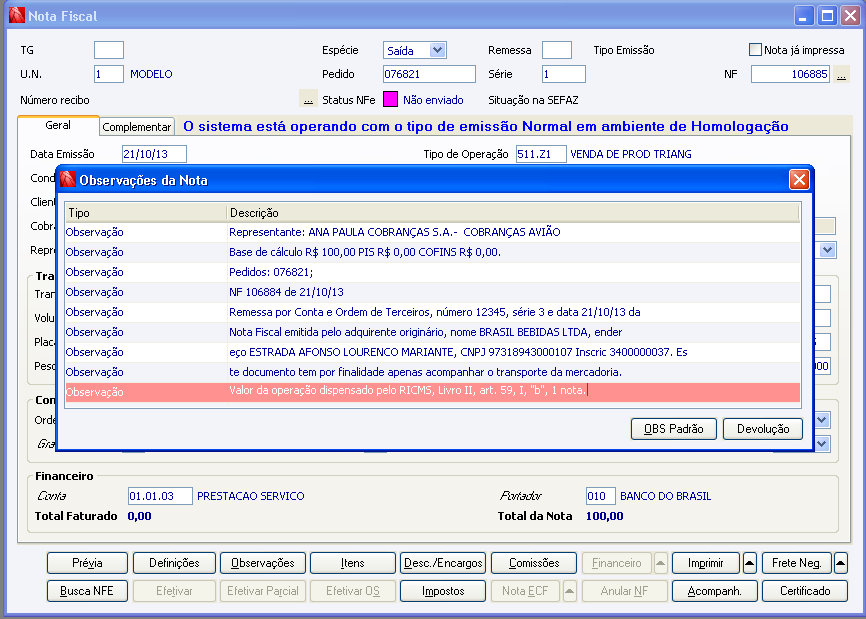Click the Data Emissão field

154,154
